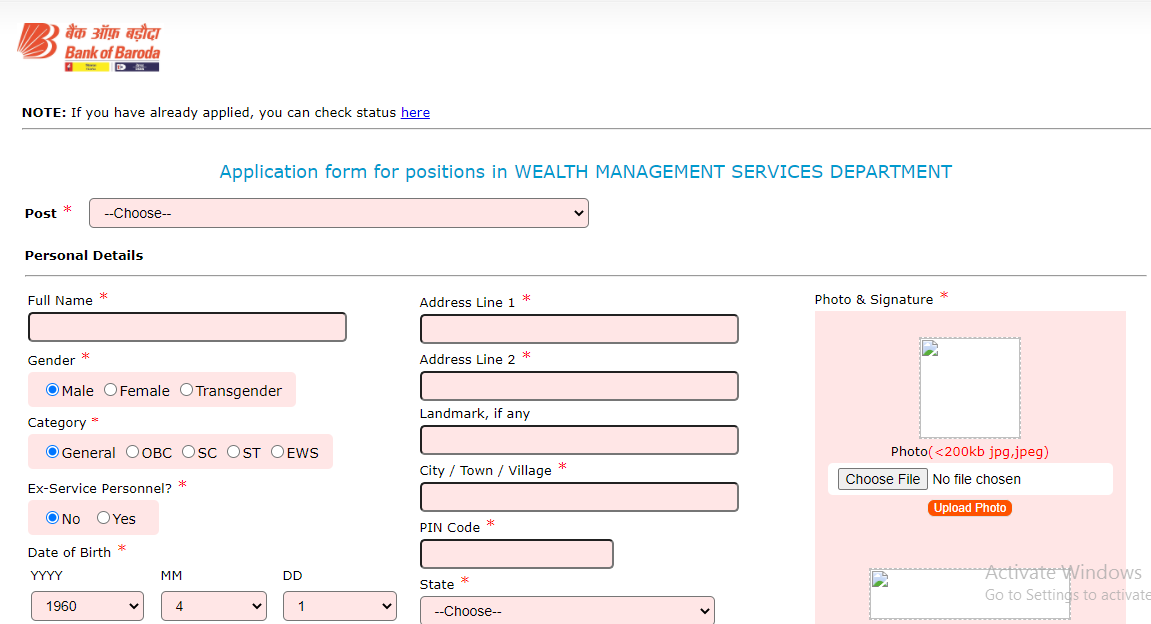
Task: Choose the EWS category radio button
Action: point(278,452)
